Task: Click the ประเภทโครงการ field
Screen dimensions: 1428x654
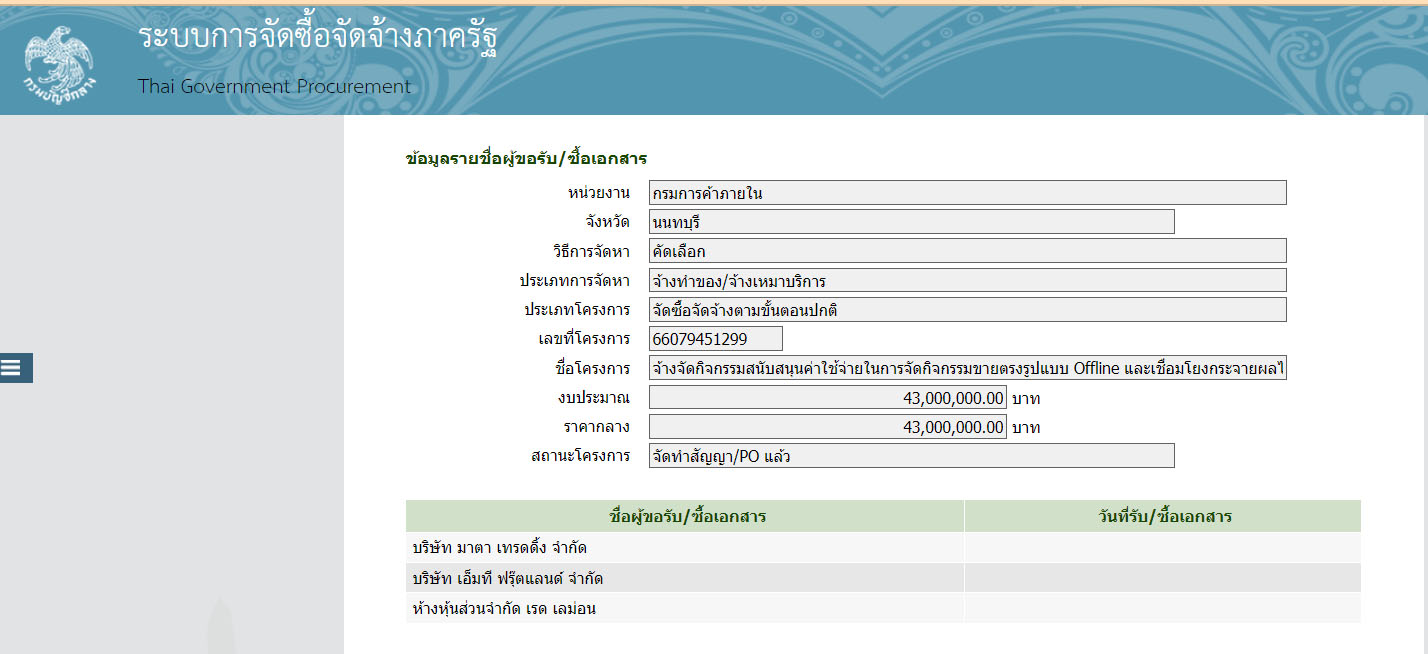Action: pos(967,310)
